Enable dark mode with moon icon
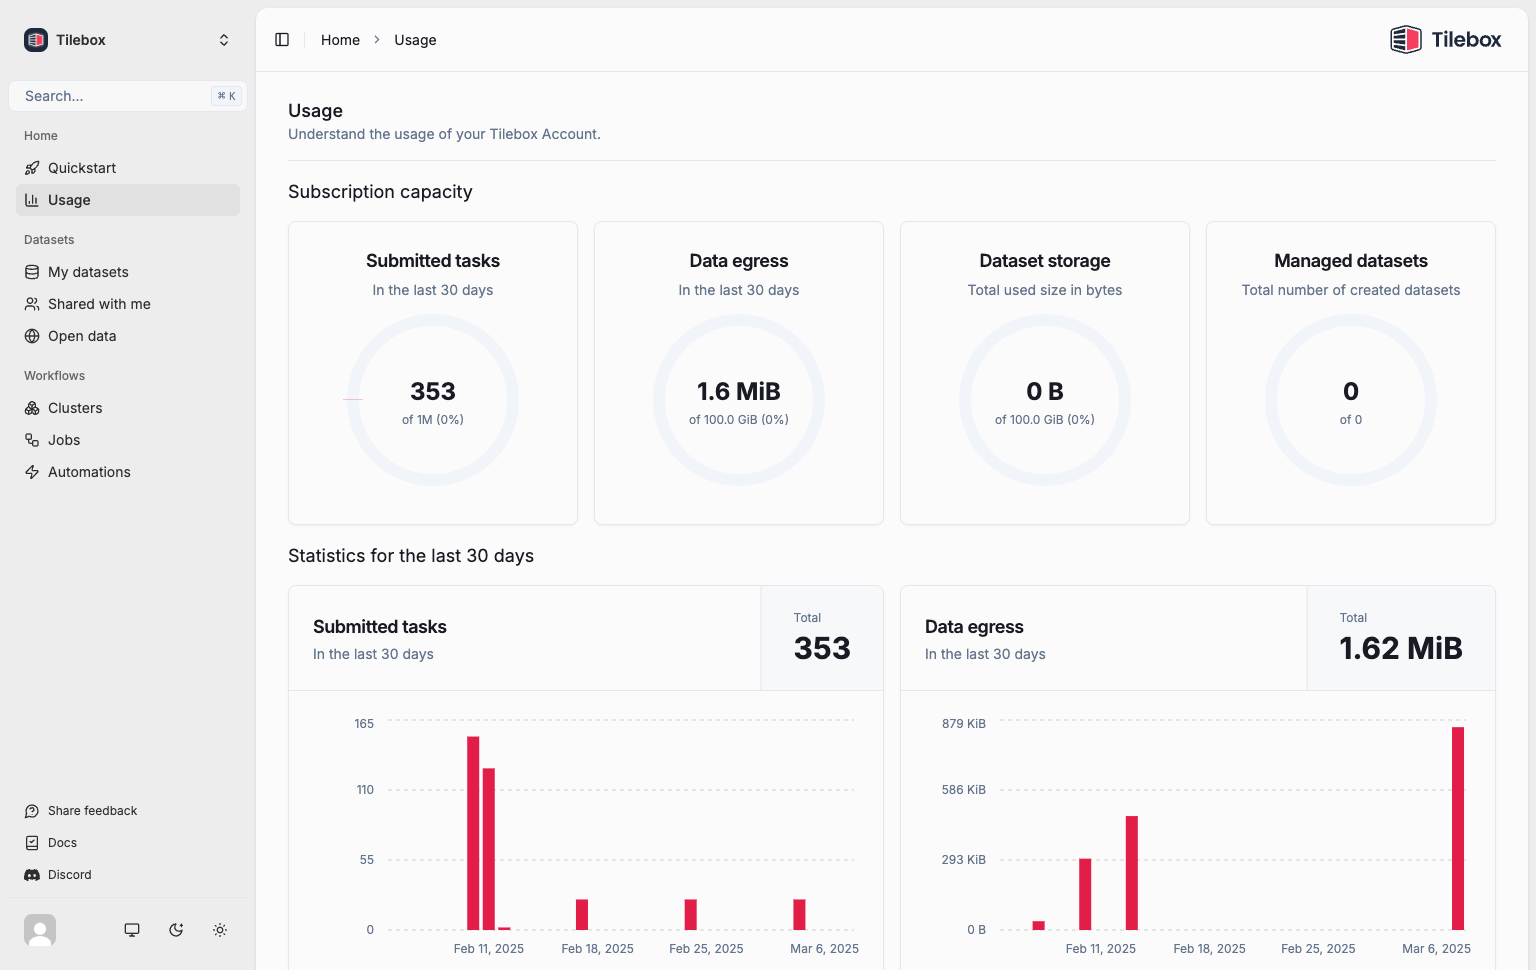 click(x=176, y=930)
